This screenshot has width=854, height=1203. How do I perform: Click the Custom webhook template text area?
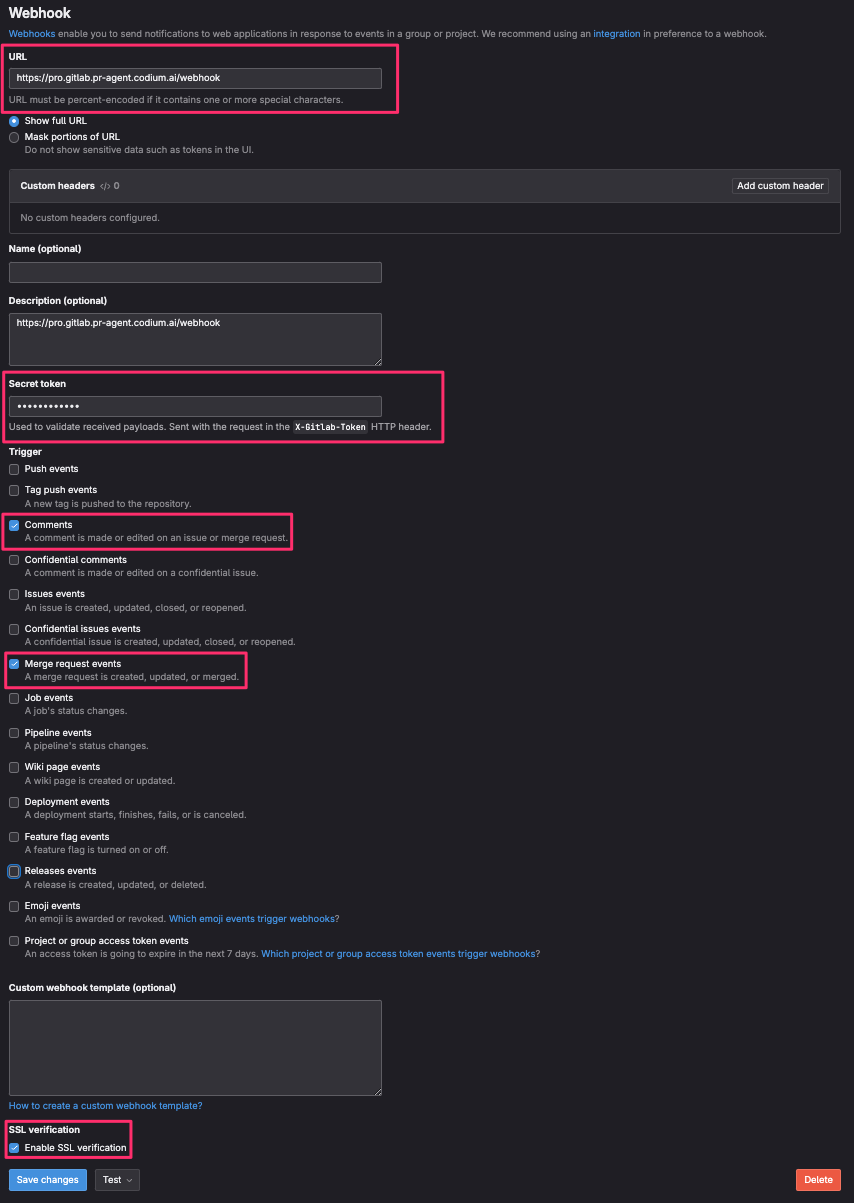(x=195, y=1047)
